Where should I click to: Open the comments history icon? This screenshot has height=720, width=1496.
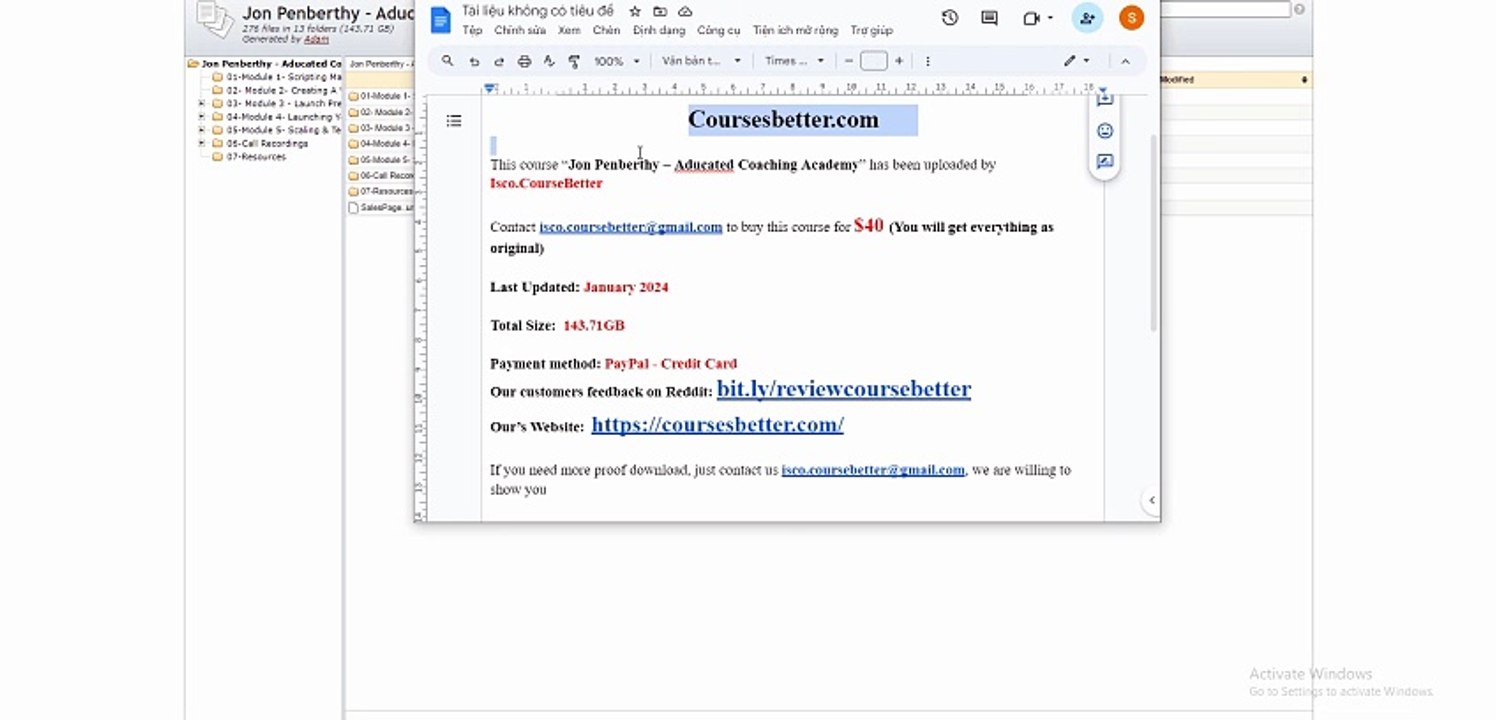pyautogui.click(x=990, y=17)
